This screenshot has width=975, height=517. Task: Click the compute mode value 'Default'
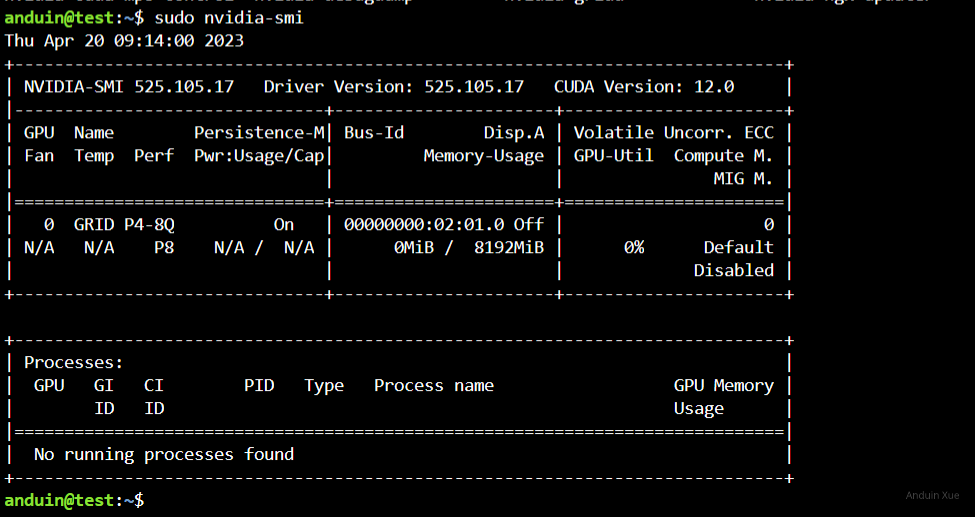(738, 248)
